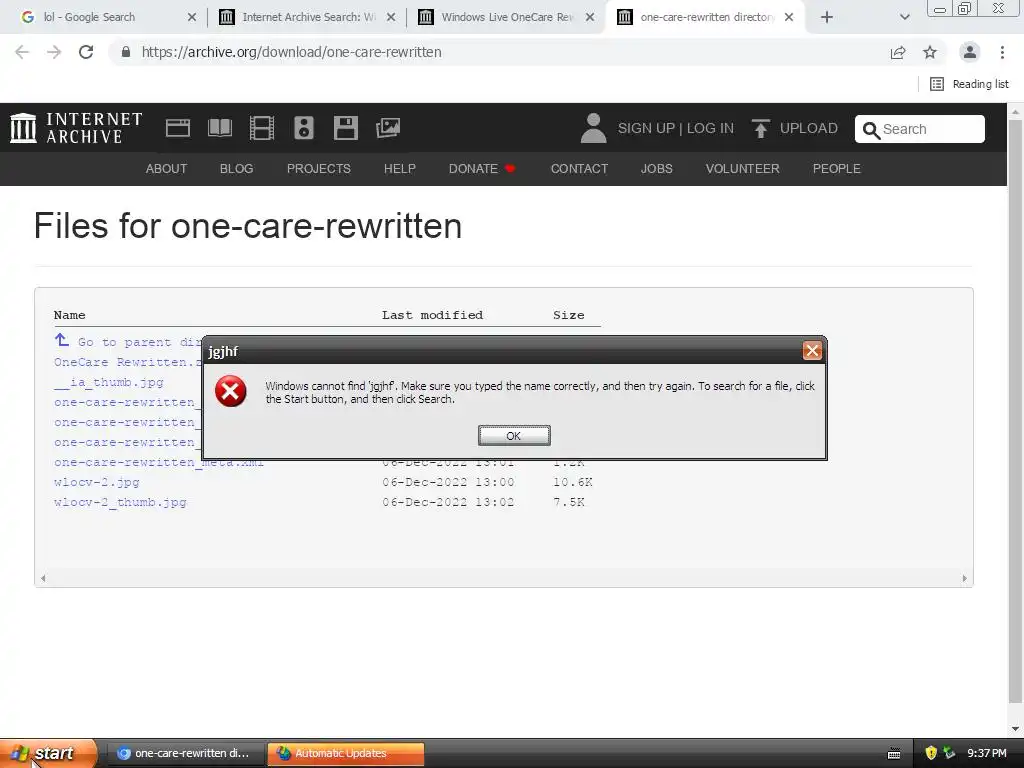Screen dimensions: 1024x768
Task: Bookmark this page with the star icon
Action: pos(930,52)
